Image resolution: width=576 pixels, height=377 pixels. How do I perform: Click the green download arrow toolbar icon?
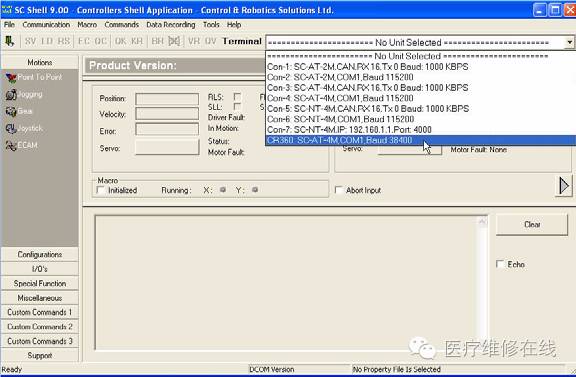click(10, 41)
